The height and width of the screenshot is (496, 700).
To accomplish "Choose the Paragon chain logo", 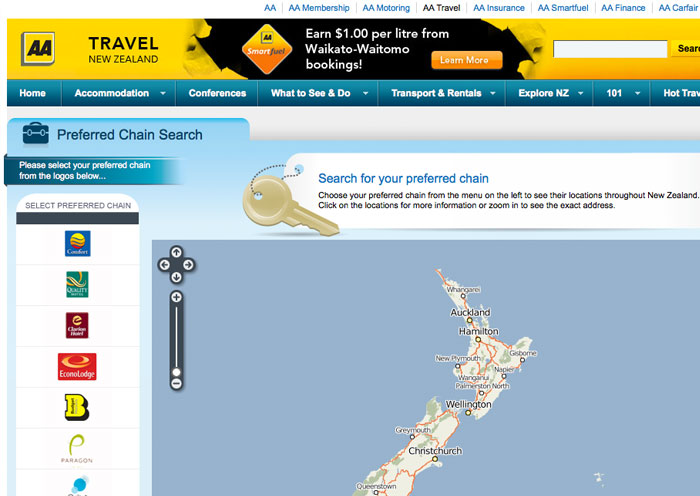I will click(x=77, y=449).
